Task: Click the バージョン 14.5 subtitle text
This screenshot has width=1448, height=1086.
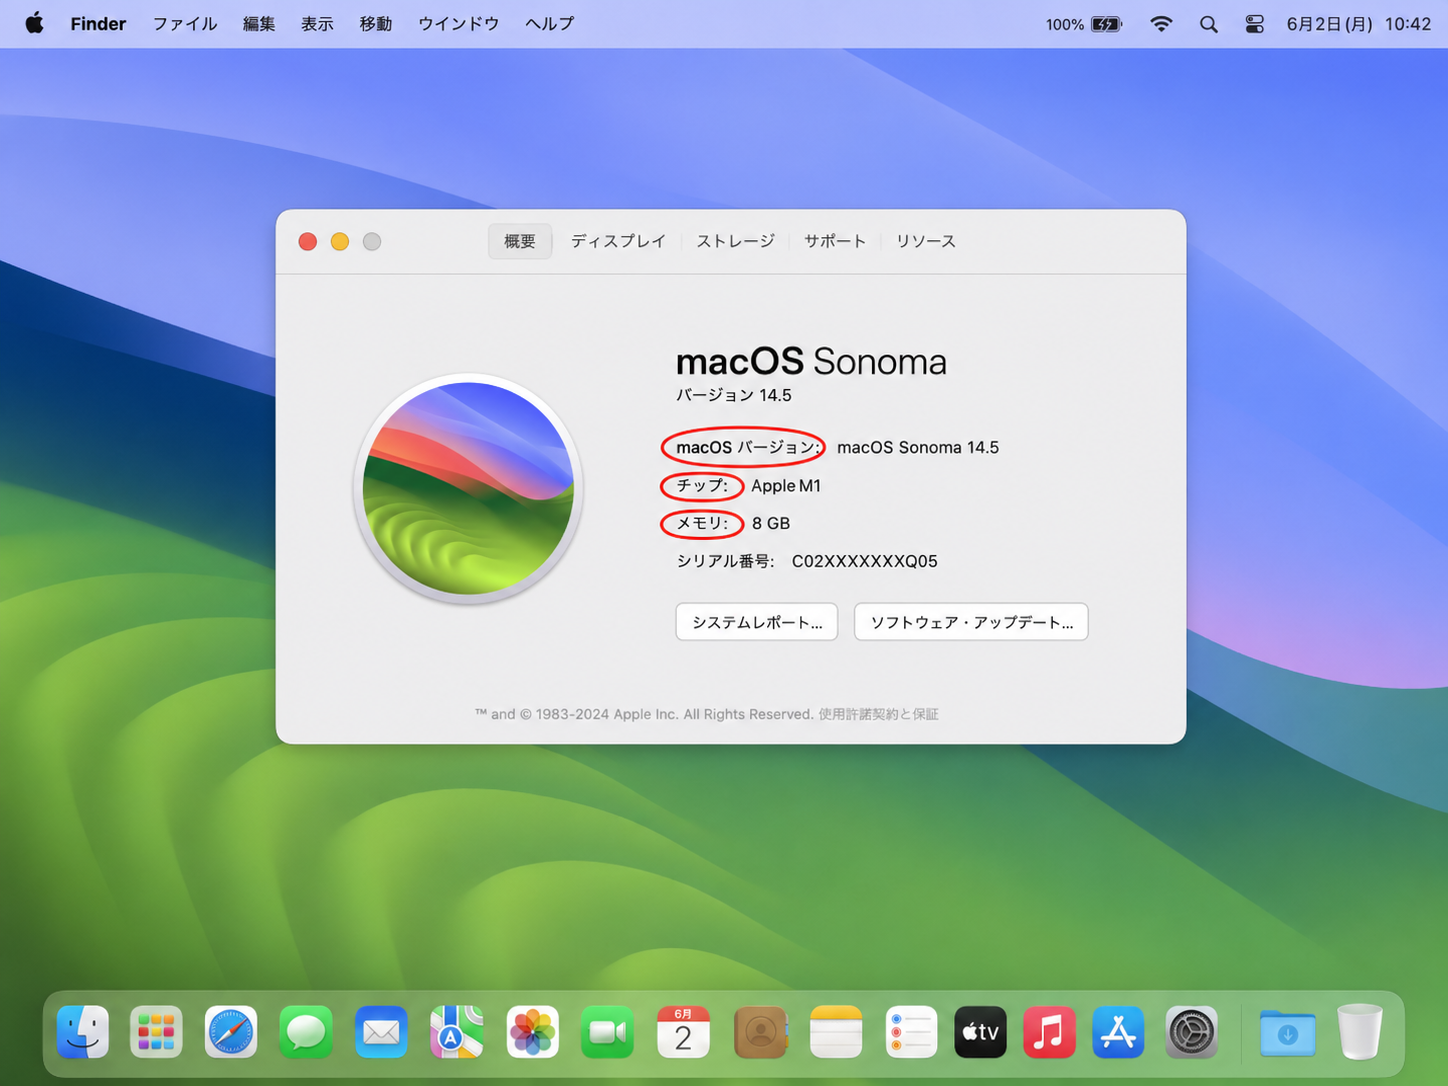Action: [x=734, y=395]
